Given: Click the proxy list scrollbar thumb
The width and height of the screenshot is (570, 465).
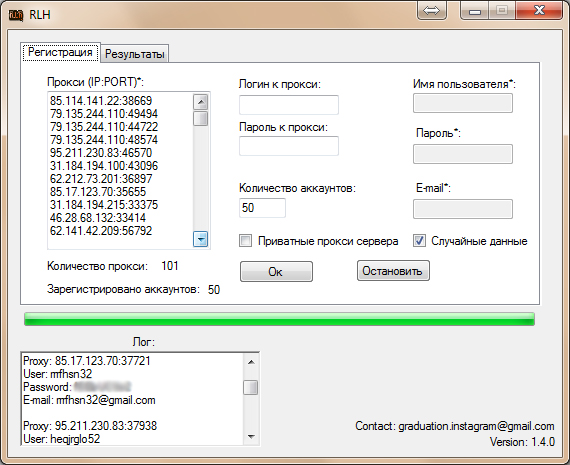Looking at the screenshot, I should click(x=201, y=119).
